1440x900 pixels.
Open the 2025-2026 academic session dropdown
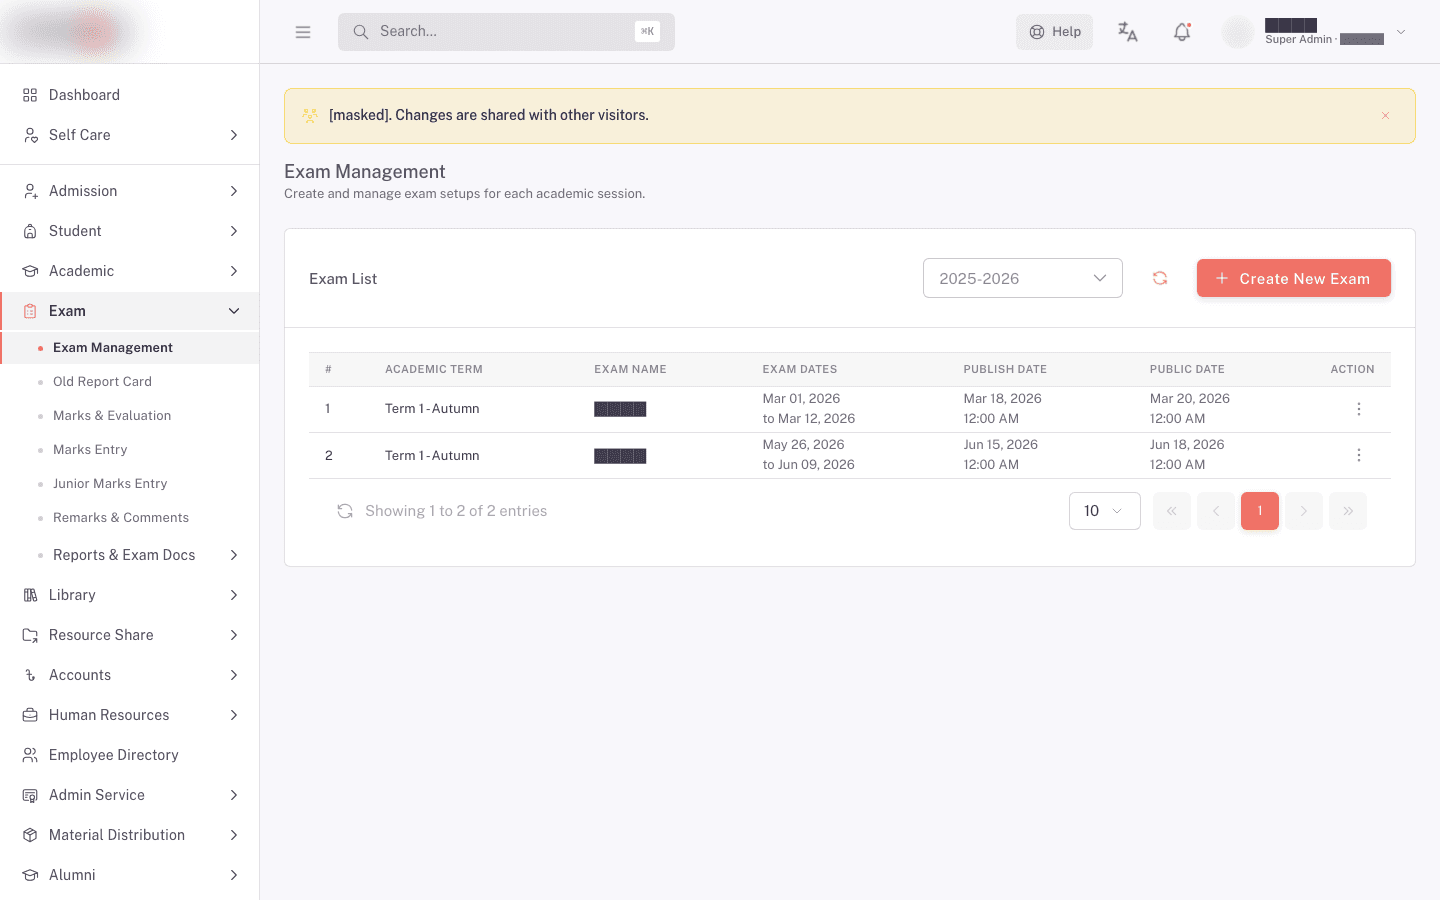[1023, 278]
